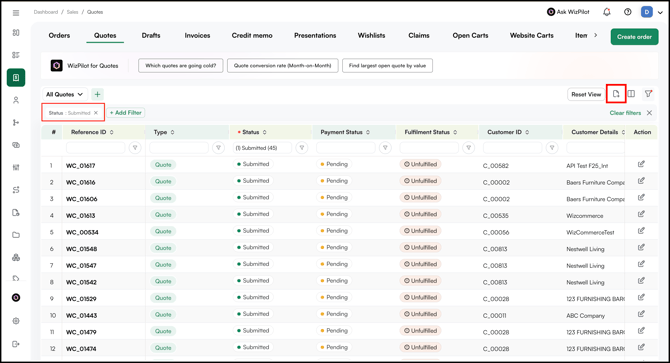The height and width of the screenshot is (363, 670).
Task: Click Clear filters link
Action: pos(625,113)
